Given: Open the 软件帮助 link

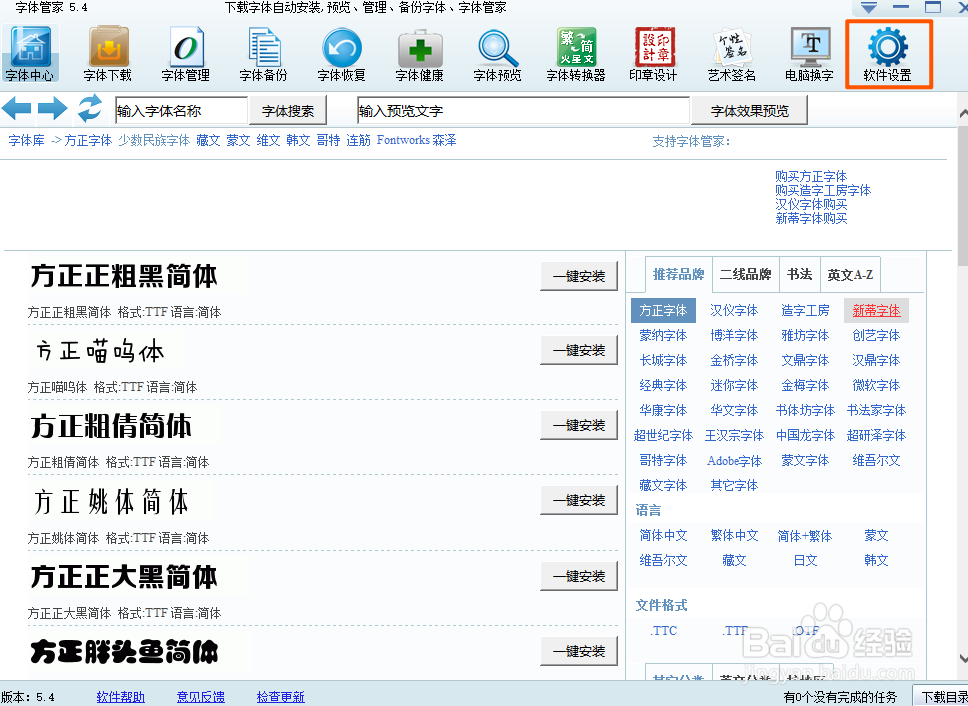Looking at the screenshot, I should tap(120, 697).
